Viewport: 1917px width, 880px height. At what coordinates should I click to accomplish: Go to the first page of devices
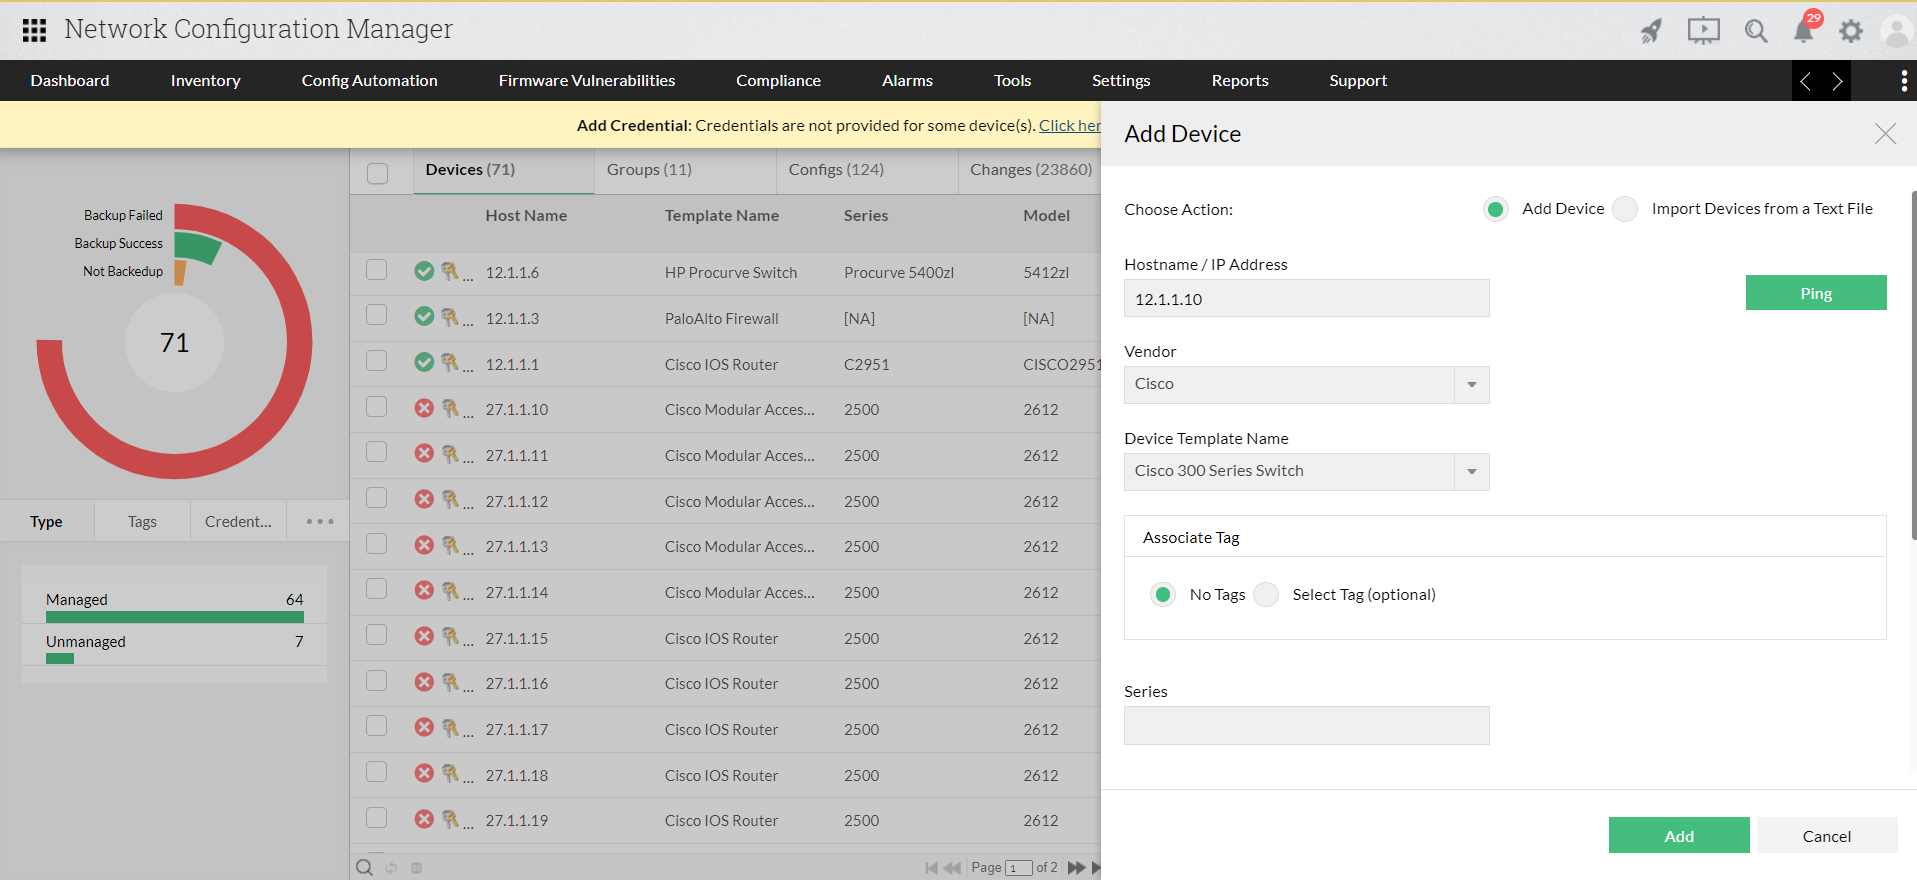[932, 868]
